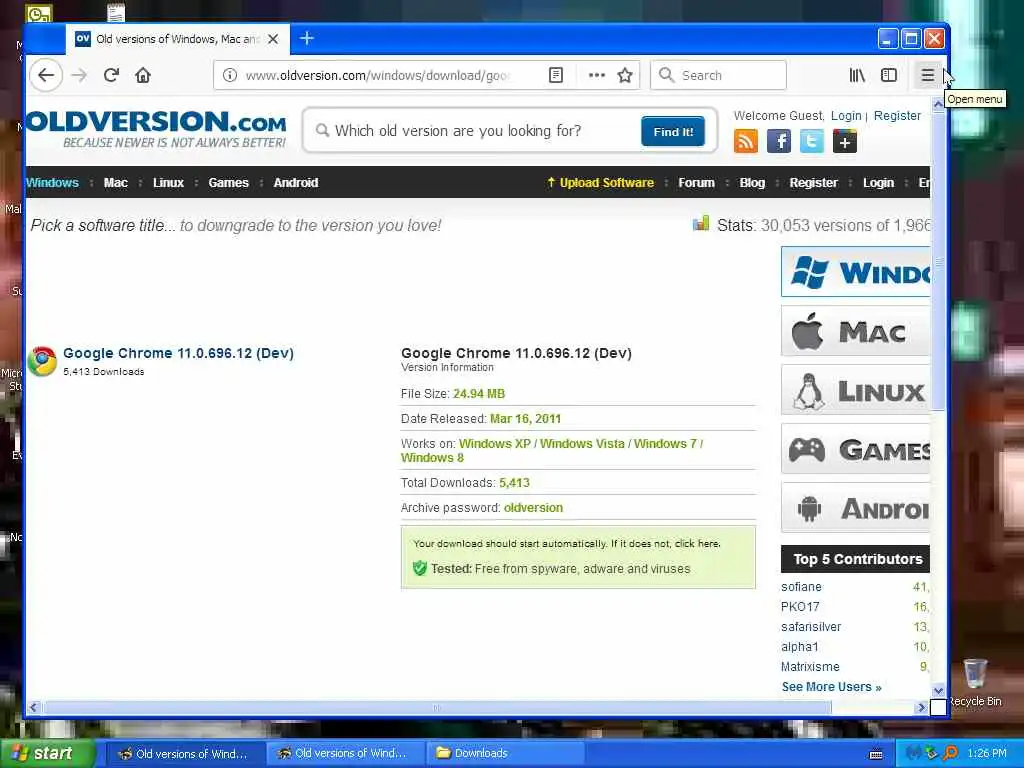Screen dimensions: 1024x768
Task: Open the browser home page
Action: [x=143, y=75]
